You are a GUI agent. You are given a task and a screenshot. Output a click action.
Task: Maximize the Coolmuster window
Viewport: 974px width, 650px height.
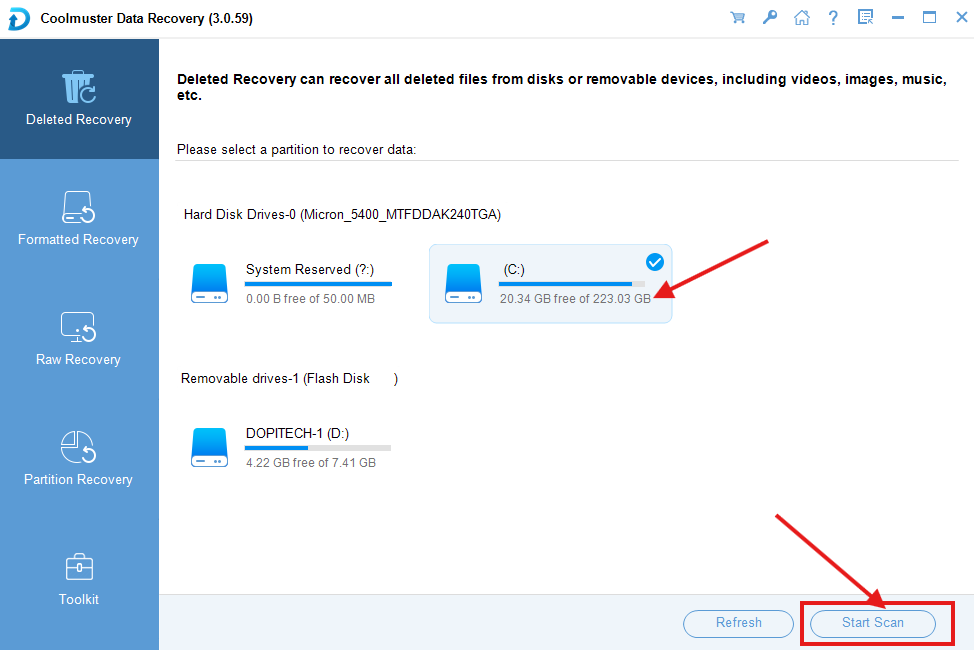click(x=929, y=17)
